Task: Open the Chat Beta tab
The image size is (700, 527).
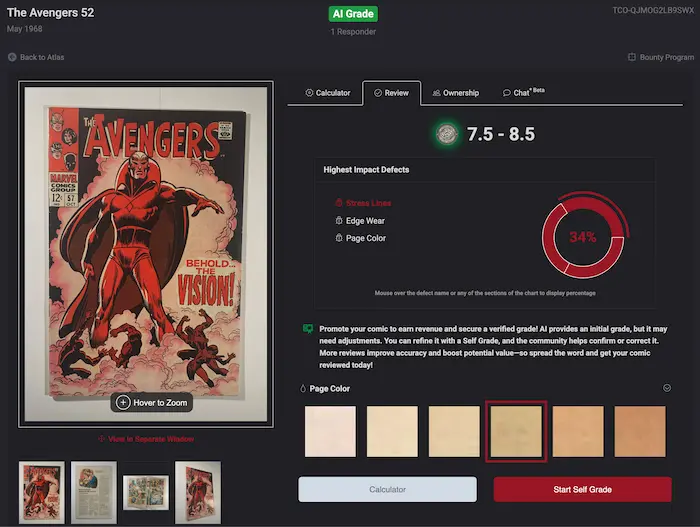Action: (x=523, y=93)
